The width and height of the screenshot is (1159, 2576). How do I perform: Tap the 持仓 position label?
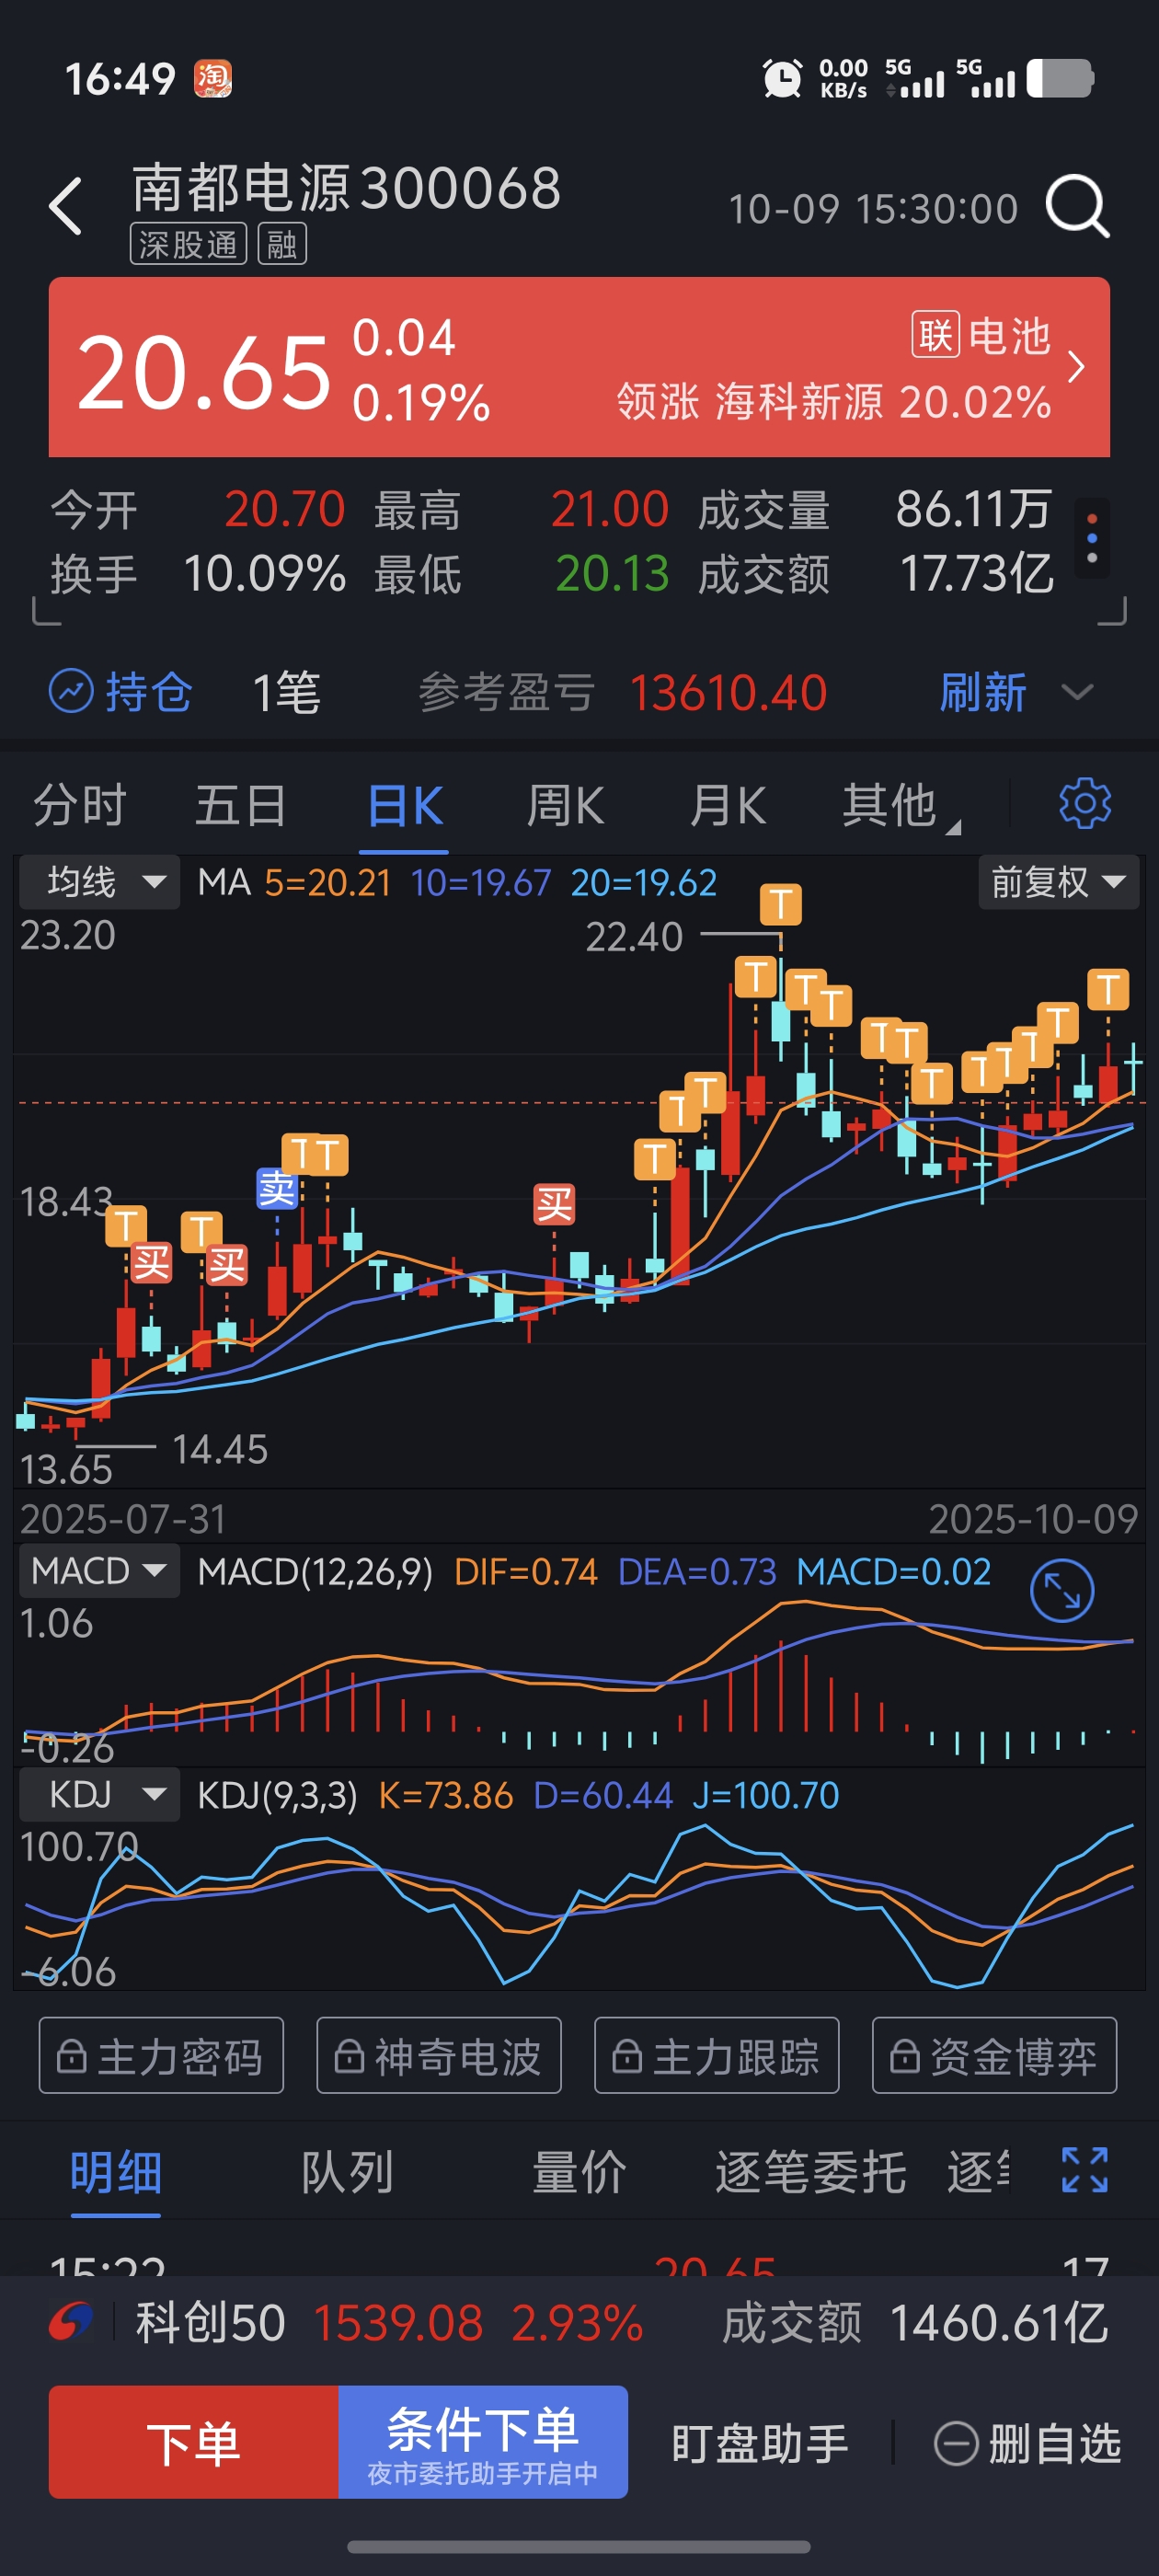pos(149,692)
